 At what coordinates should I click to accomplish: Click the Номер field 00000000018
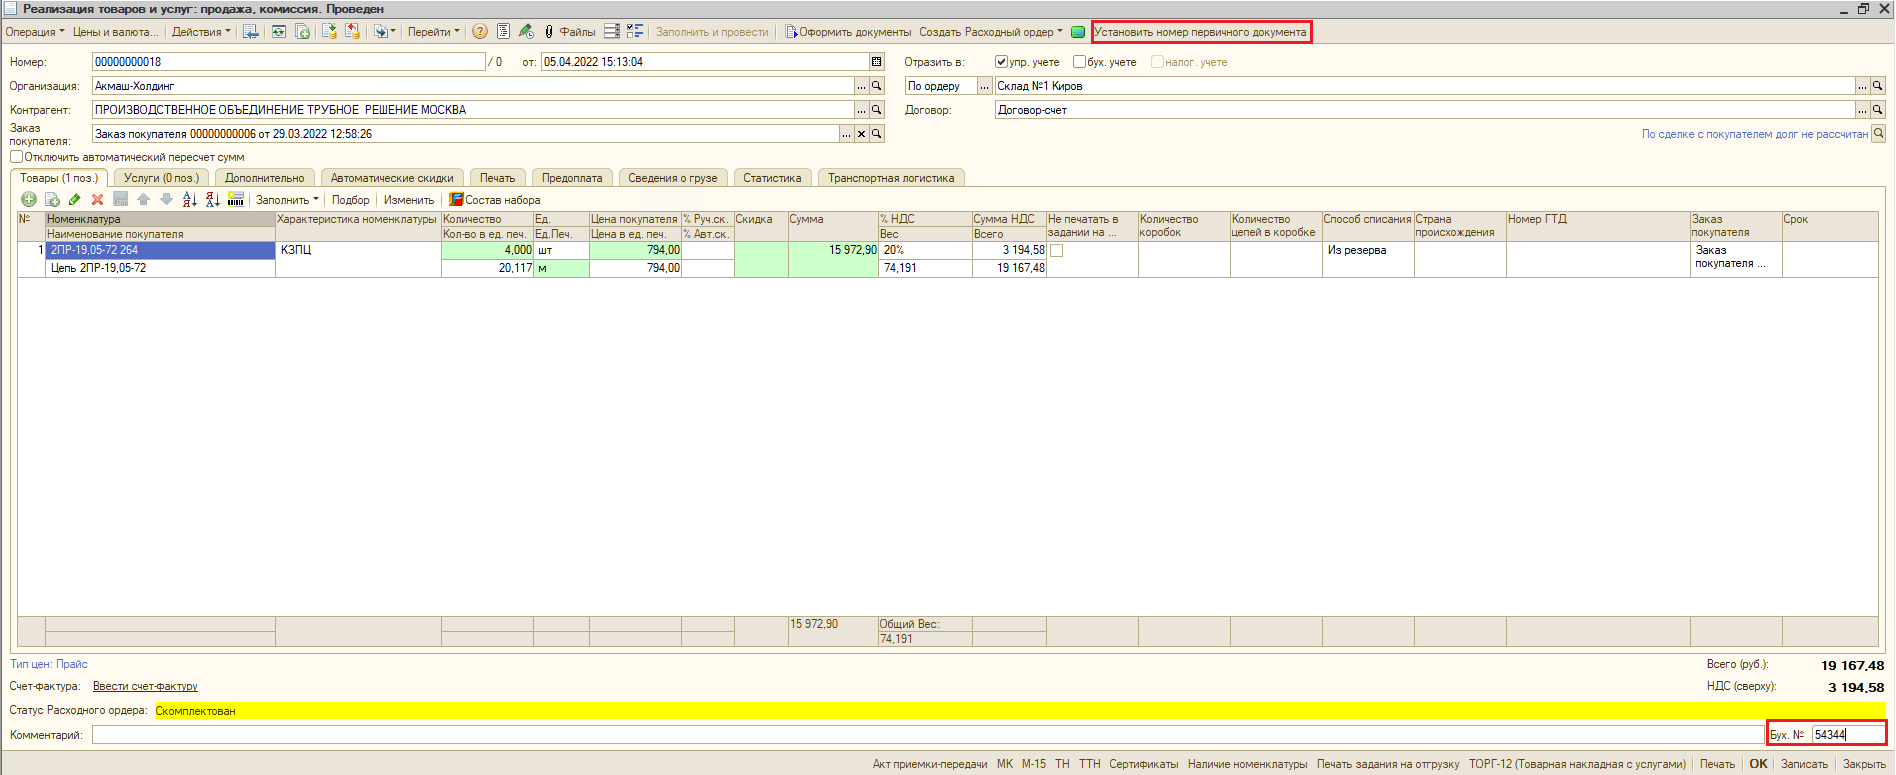tap(289, 62)
